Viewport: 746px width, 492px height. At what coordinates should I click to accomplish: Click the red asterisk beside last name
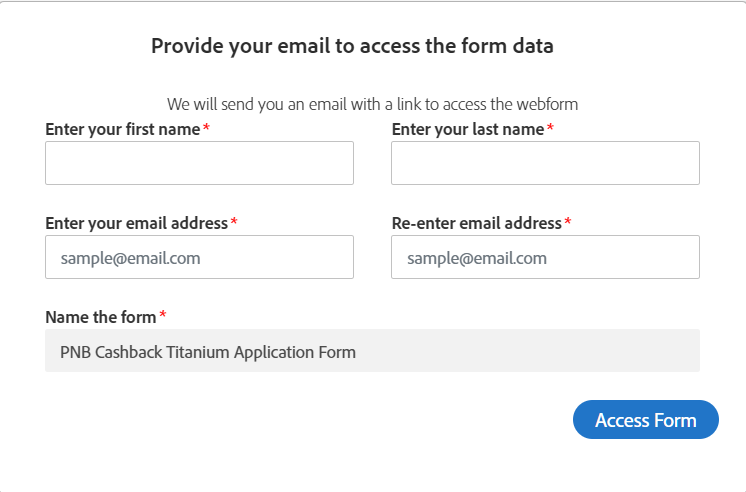coord(550,129)
